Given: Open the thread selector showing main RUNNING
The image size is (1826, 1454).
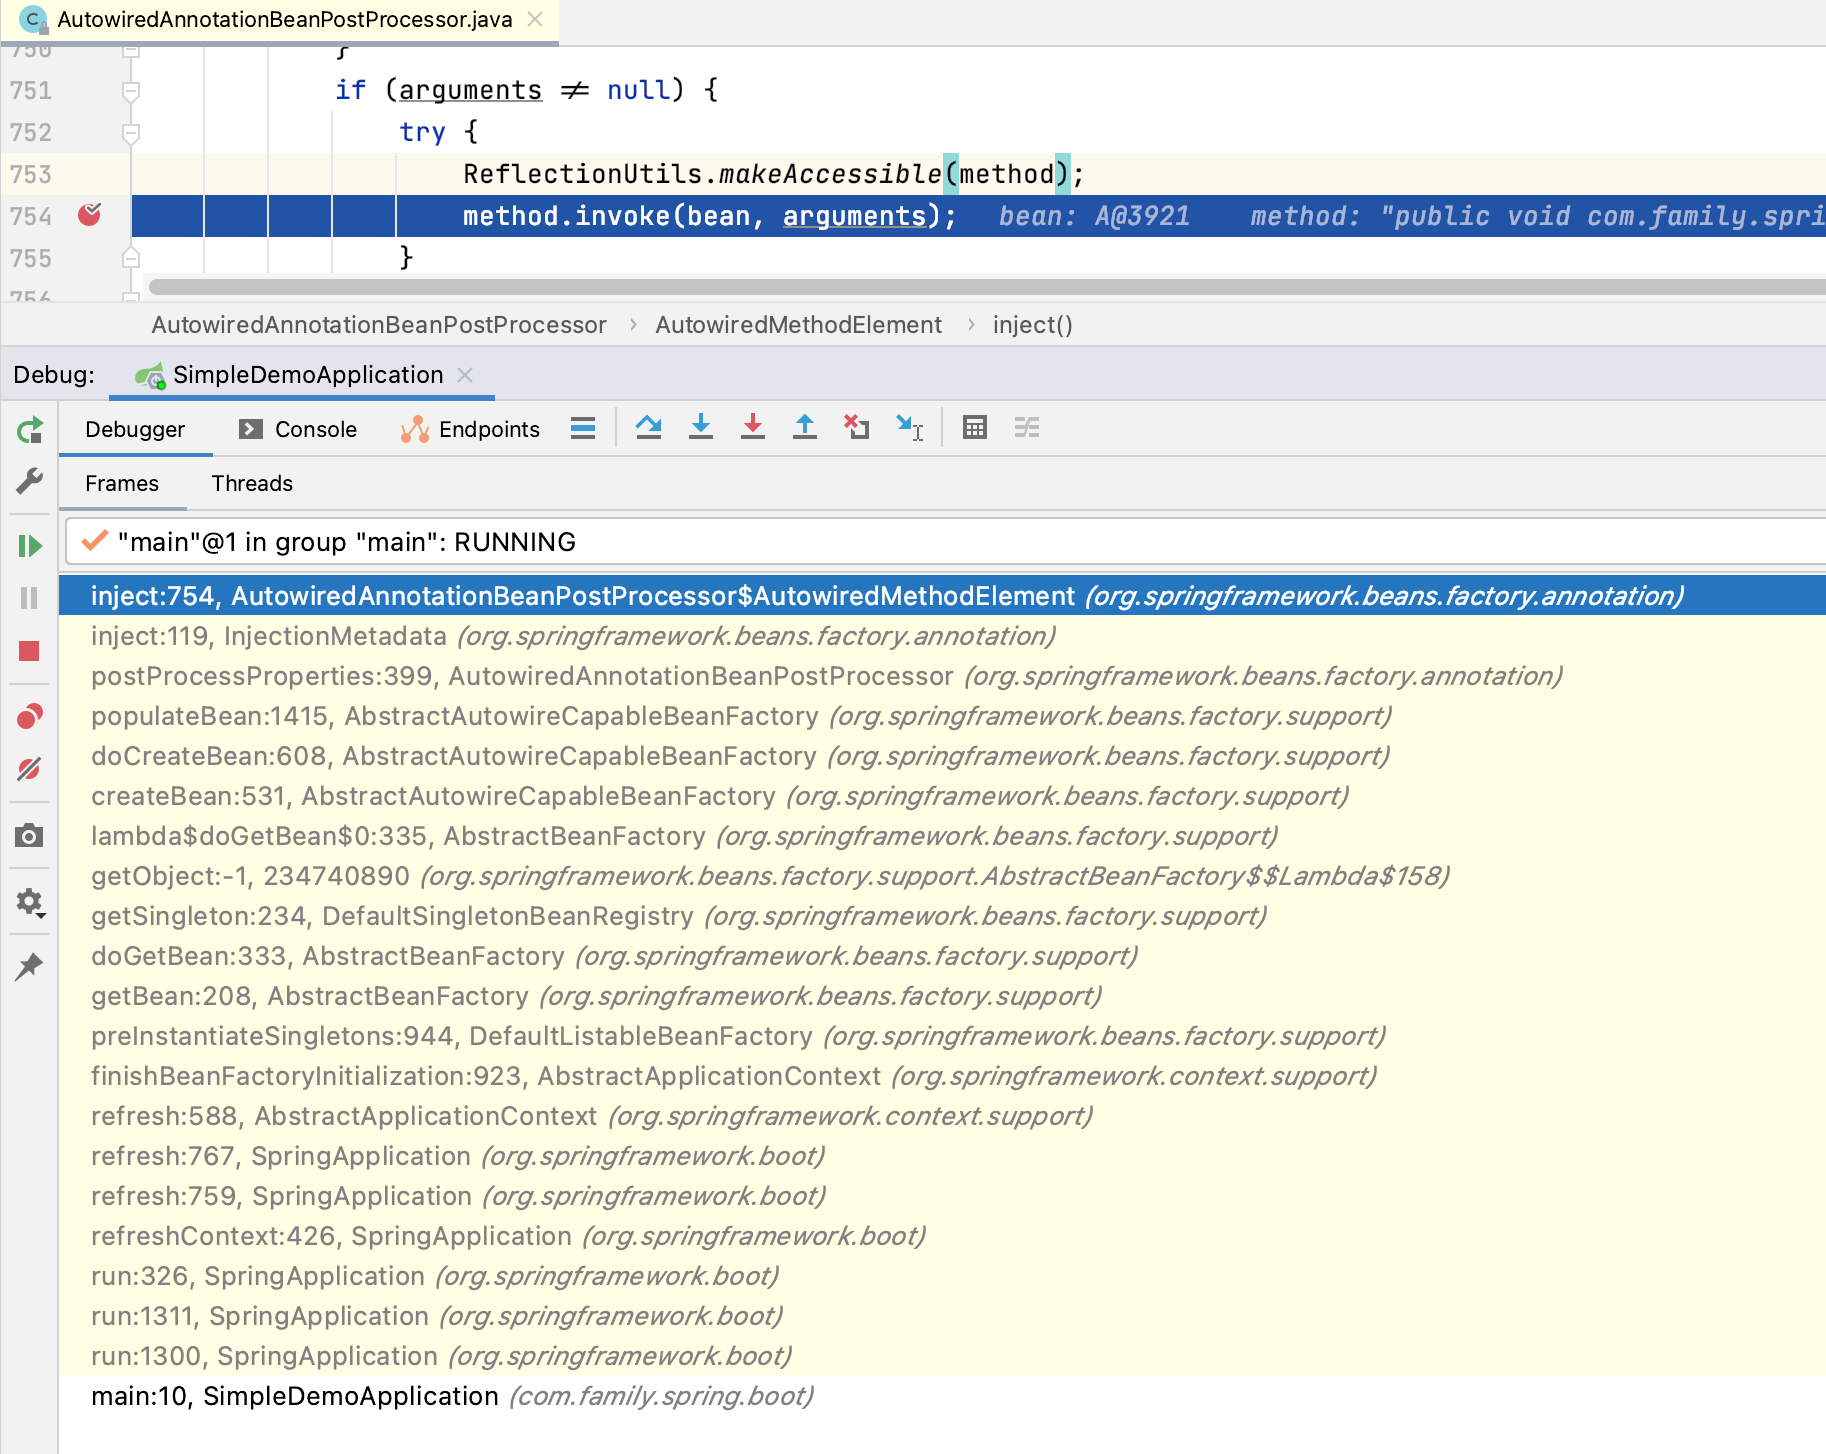Looking at the screenshot, I should [945, 542].
